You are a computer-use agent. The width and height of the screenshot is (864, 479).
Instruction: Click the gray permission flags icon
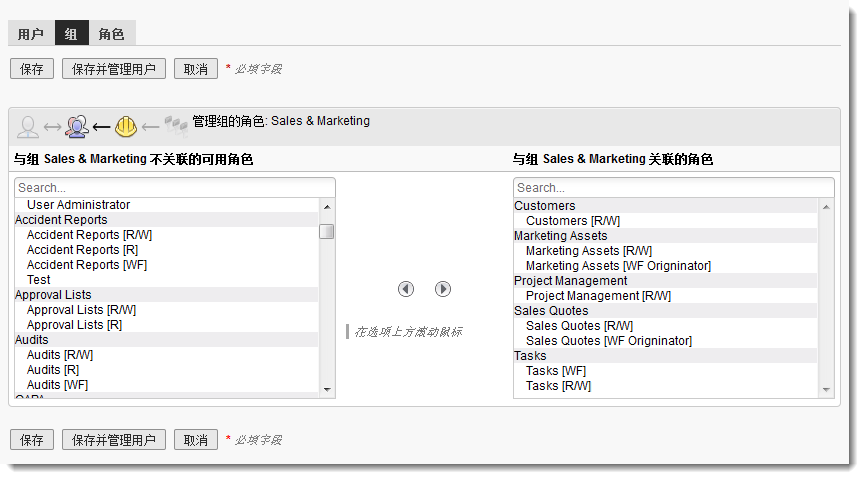[176, 126]
